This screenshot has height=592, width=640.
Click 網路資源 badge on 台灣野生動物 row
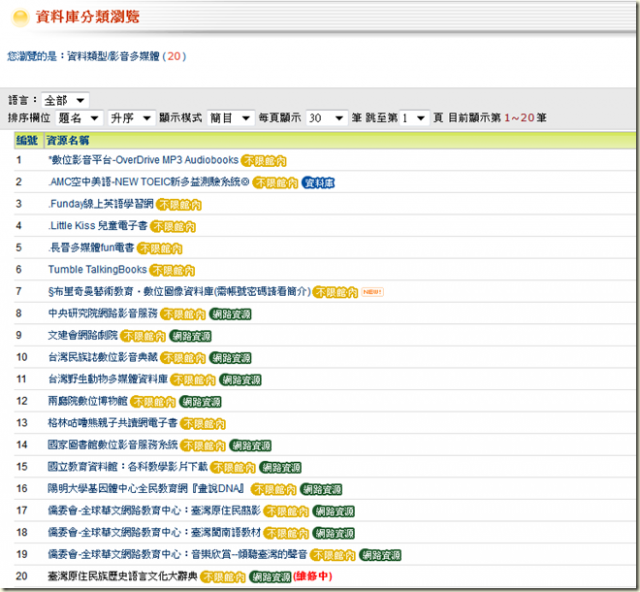pyautogui.click(x=240, y=380)
